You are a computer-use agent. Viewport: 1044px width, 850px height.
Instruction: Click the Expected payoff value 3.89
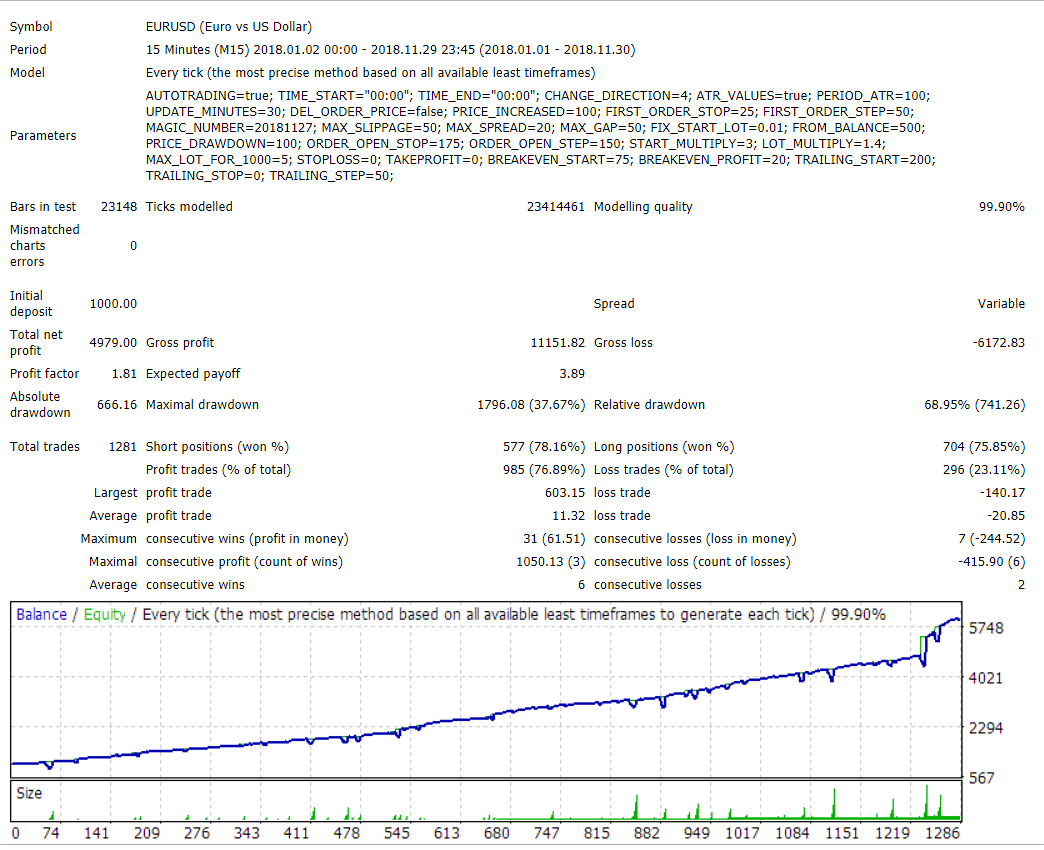(572, 373)
